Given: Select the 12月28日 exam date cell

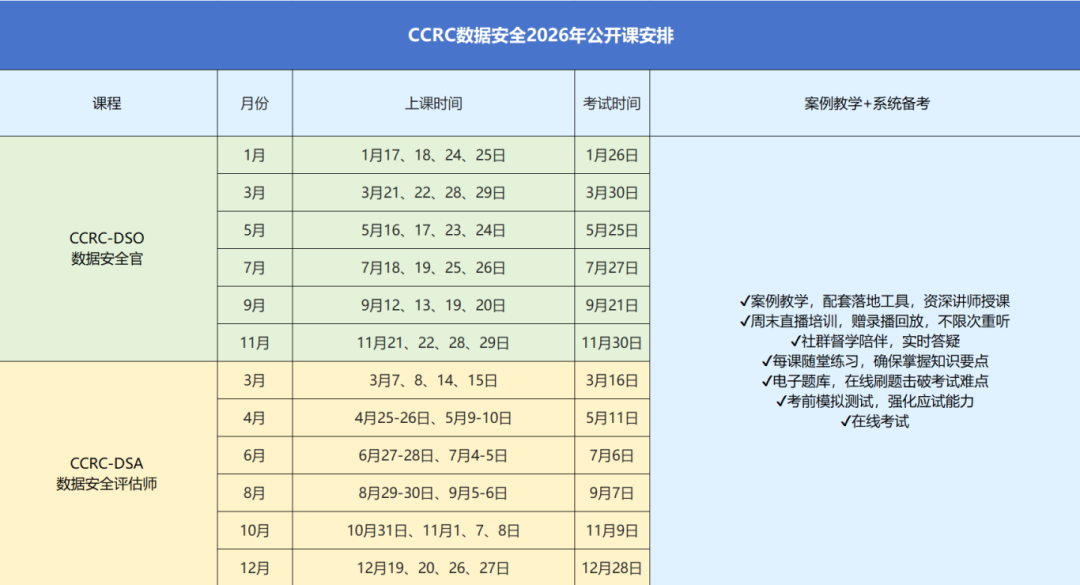Looking at the screenshot, I should (612, 568).
